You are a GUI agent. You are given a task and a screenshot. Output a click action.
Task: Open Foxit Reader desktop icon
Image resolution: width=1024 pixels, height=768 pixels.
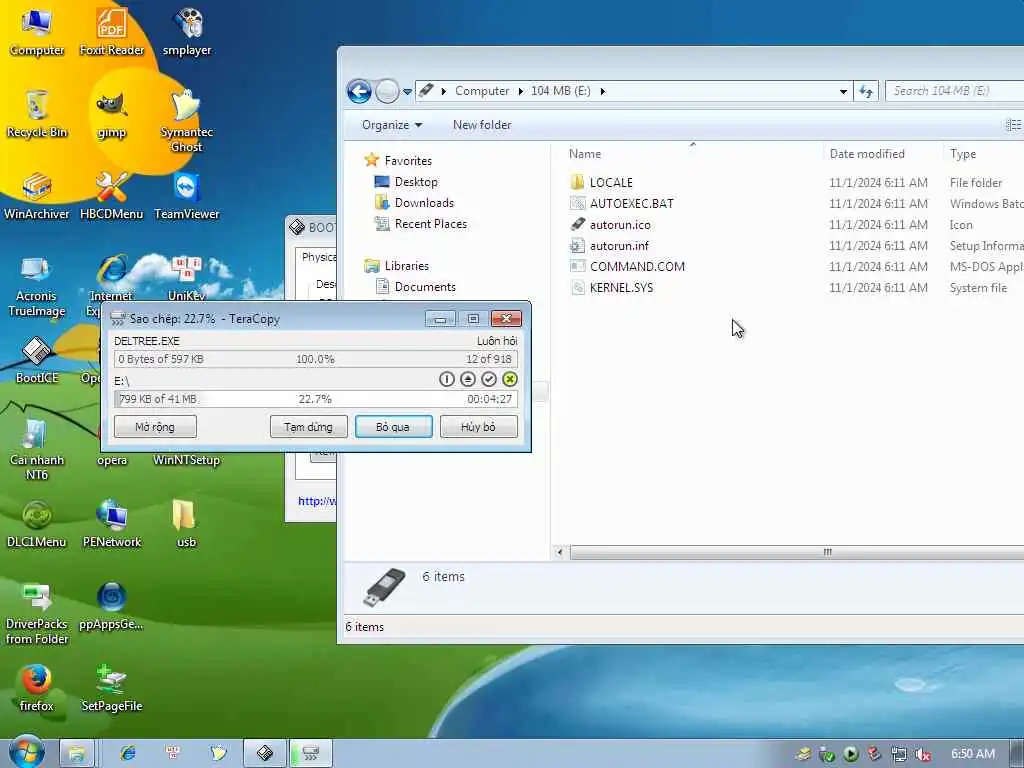(x=112, y=31)
